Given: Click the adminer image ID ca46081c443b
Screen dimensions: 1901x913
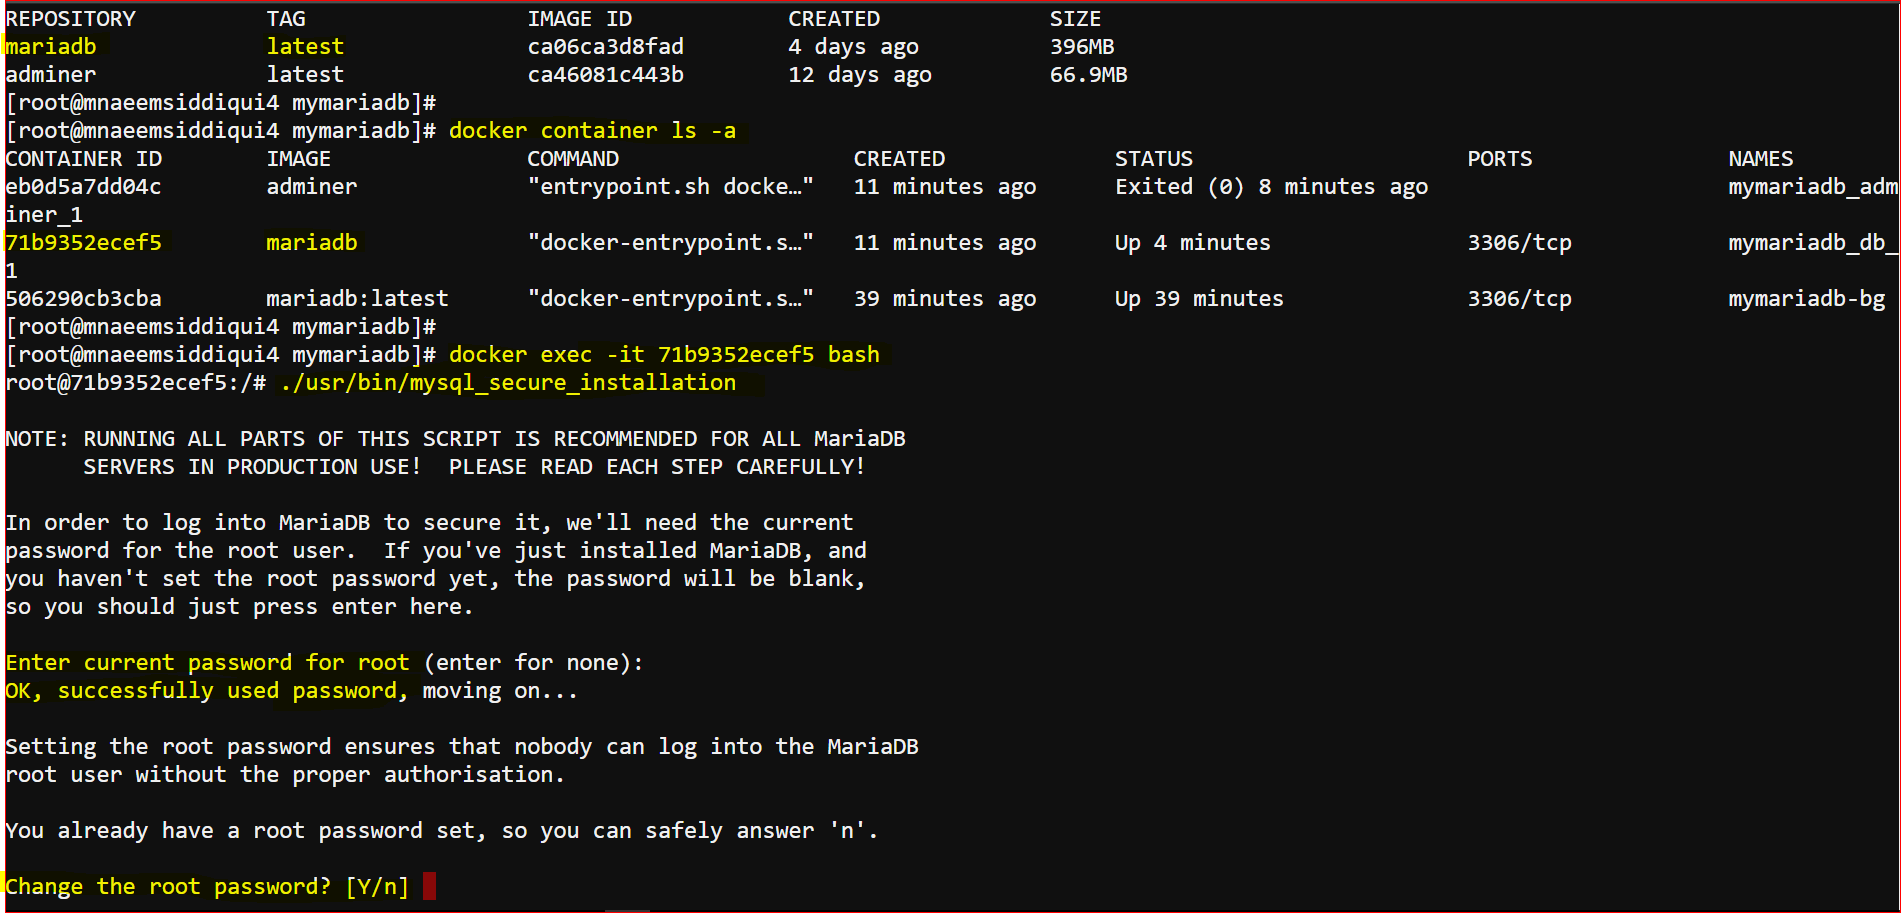Looking at the screenshot, I should coord(606,74).
